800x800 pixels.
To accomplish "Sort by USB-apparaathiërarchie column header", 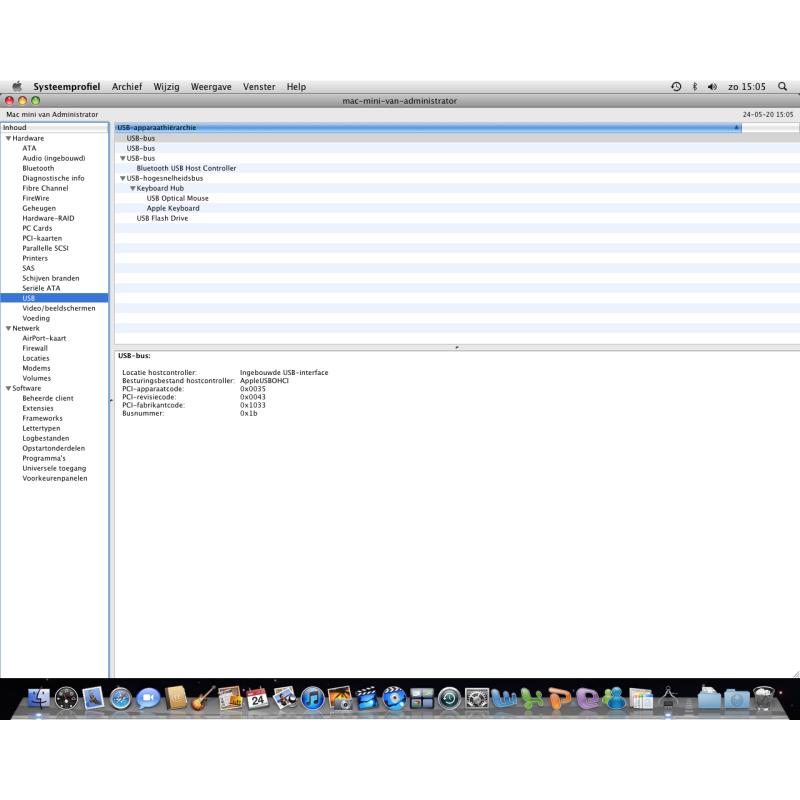I will coord(428,128).
